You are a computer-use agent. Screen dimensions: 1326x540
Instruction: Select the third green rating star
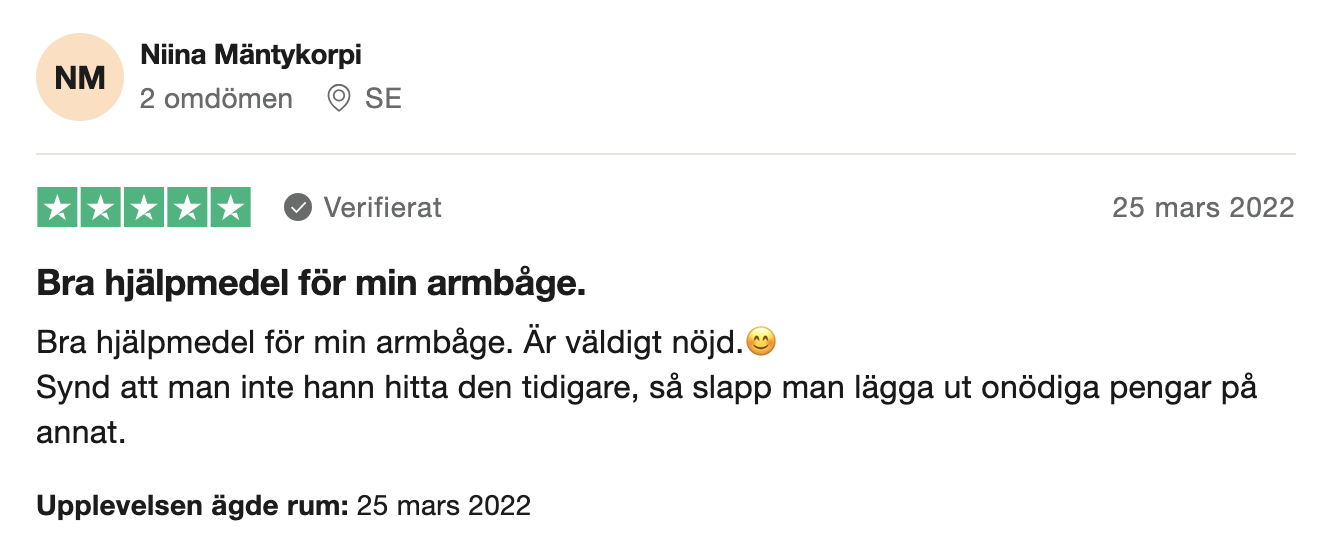coord(144,208)
